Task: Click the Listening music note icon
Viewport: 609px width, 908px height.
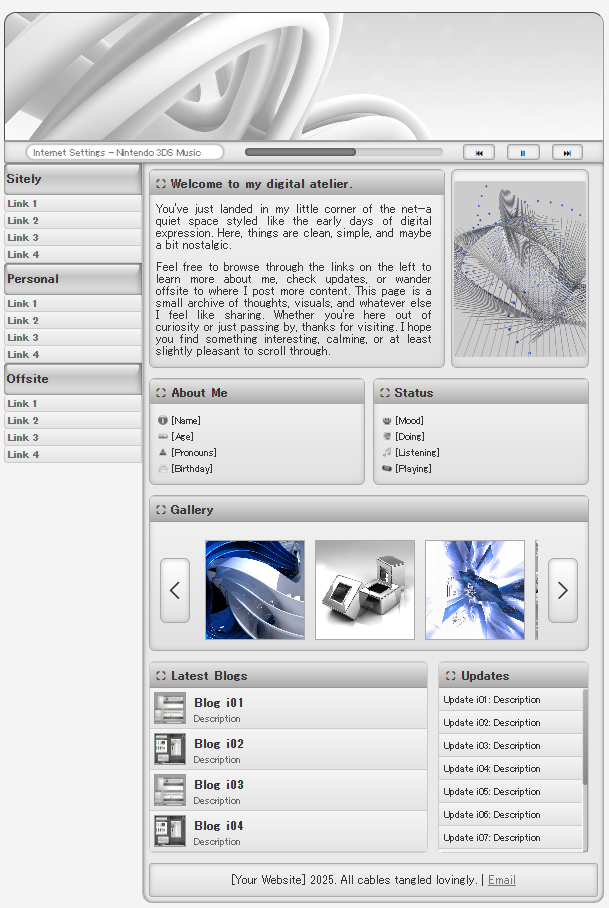Action: [387, 452]
